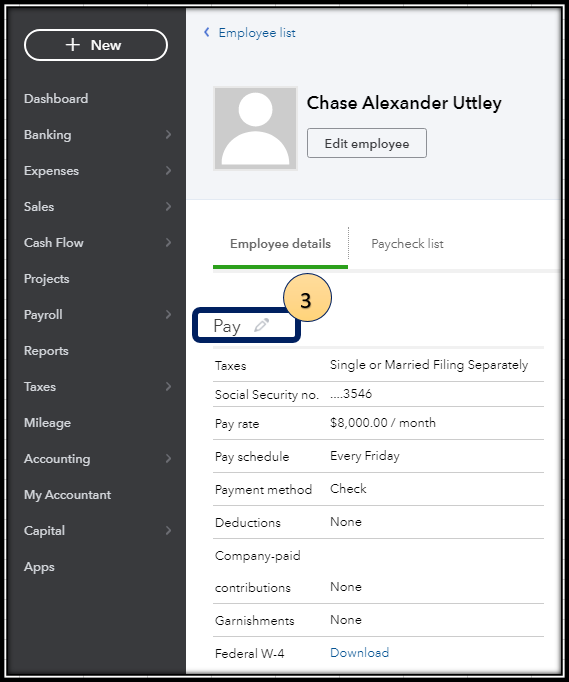Go back to Employee list link
The image size is (569, 682).
(x=257, y=33)
